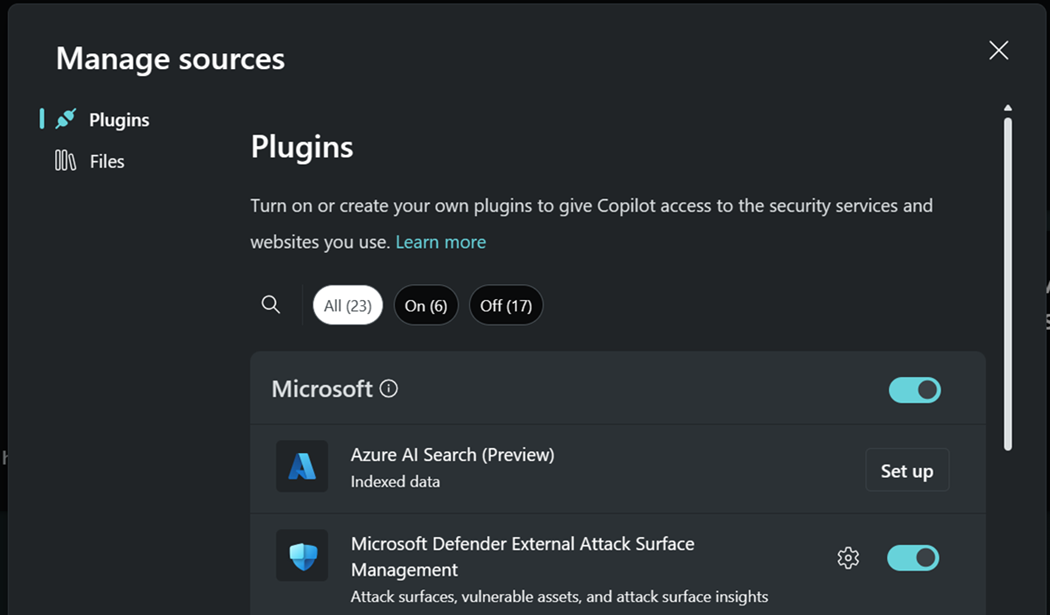Show only Off (17) plugins
Viewport: 1050px width, 615px height.
(506, 304)
